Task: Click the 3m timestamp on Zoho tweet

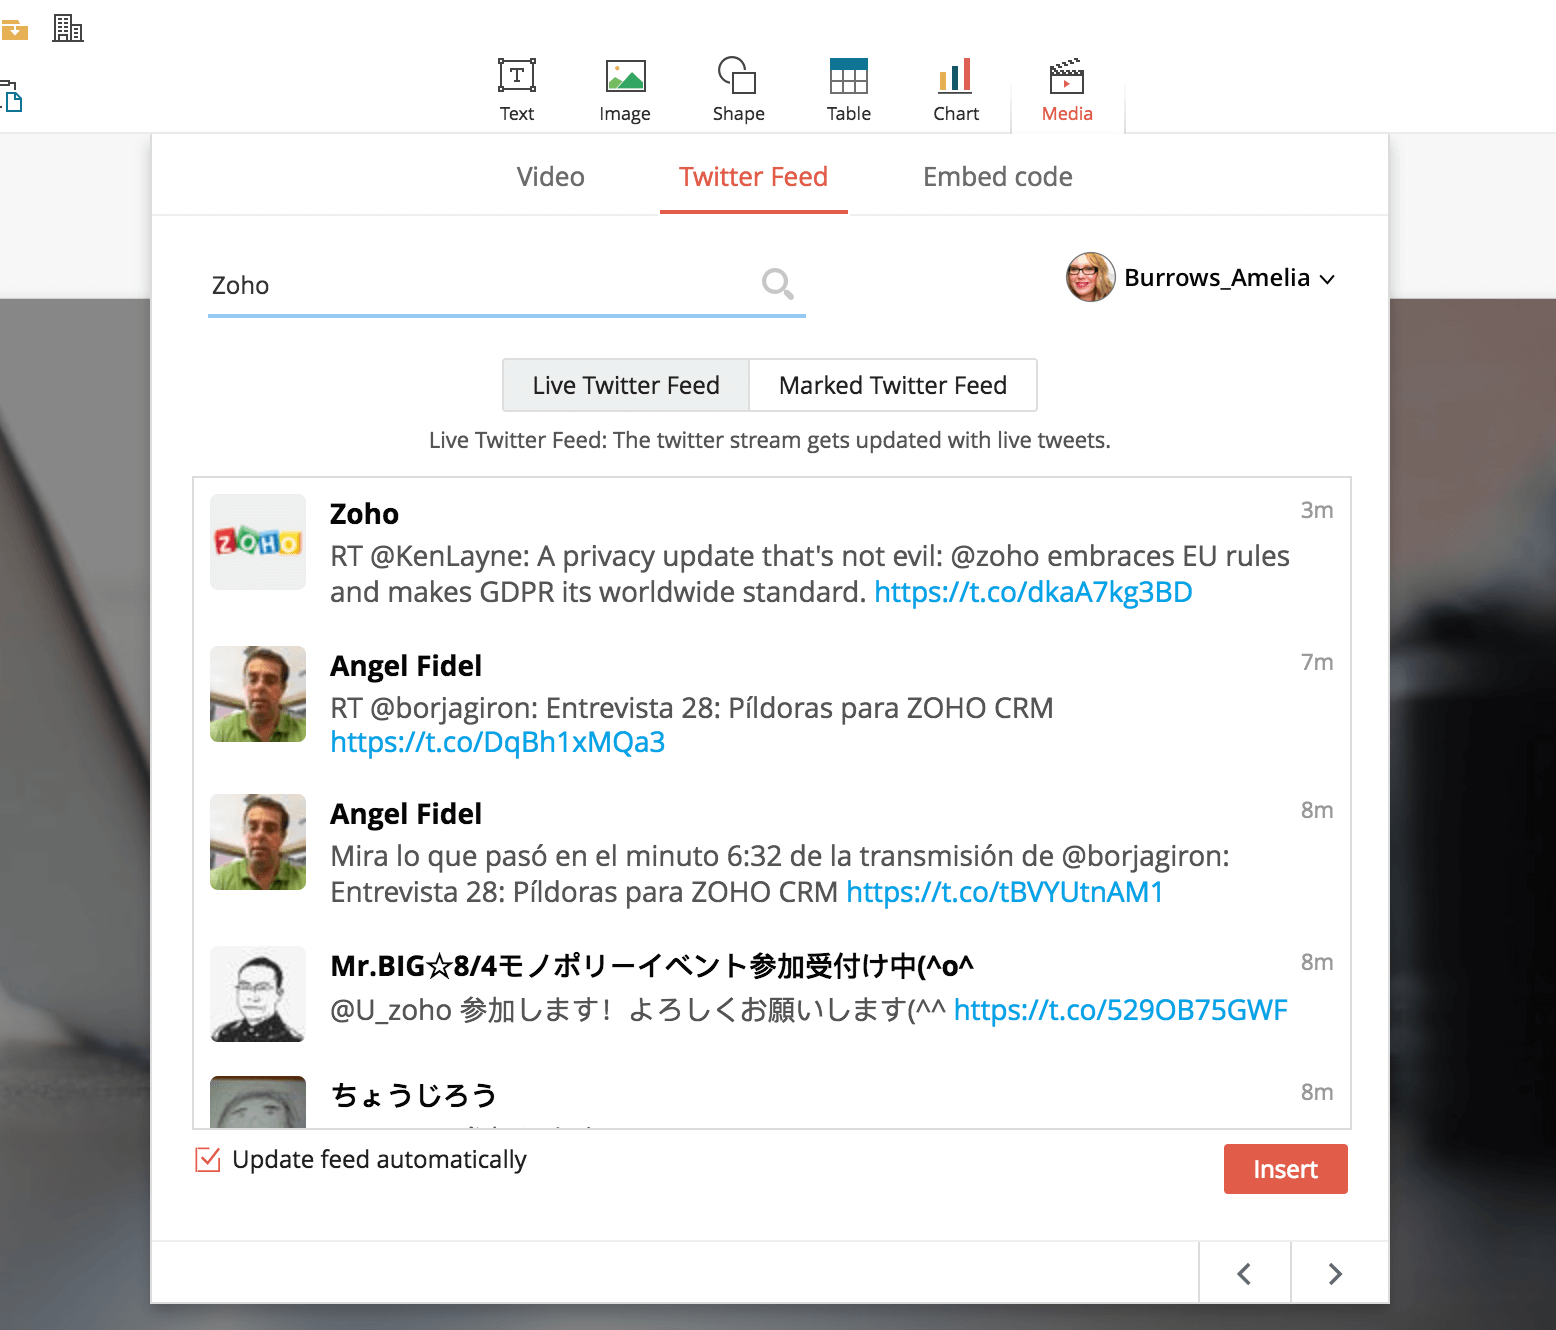Action: pyautogui.click(x=1317, y=510)
